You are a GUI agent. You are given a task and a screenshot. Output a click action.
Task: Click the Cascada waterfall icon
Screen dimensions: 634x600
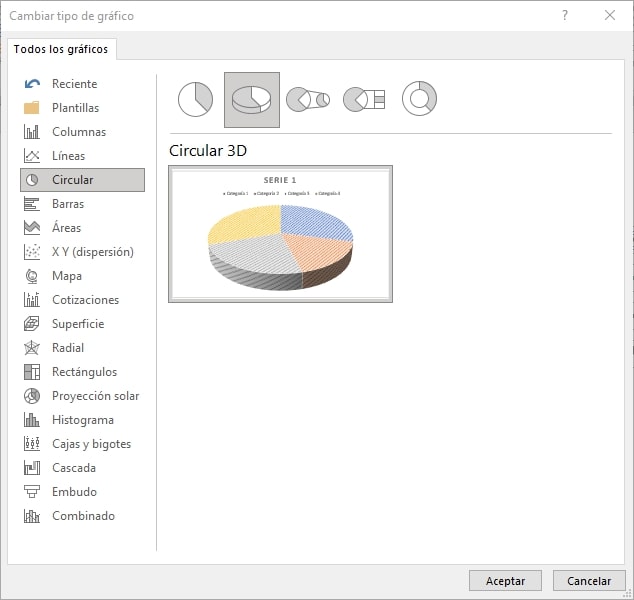tap(32, 468)
